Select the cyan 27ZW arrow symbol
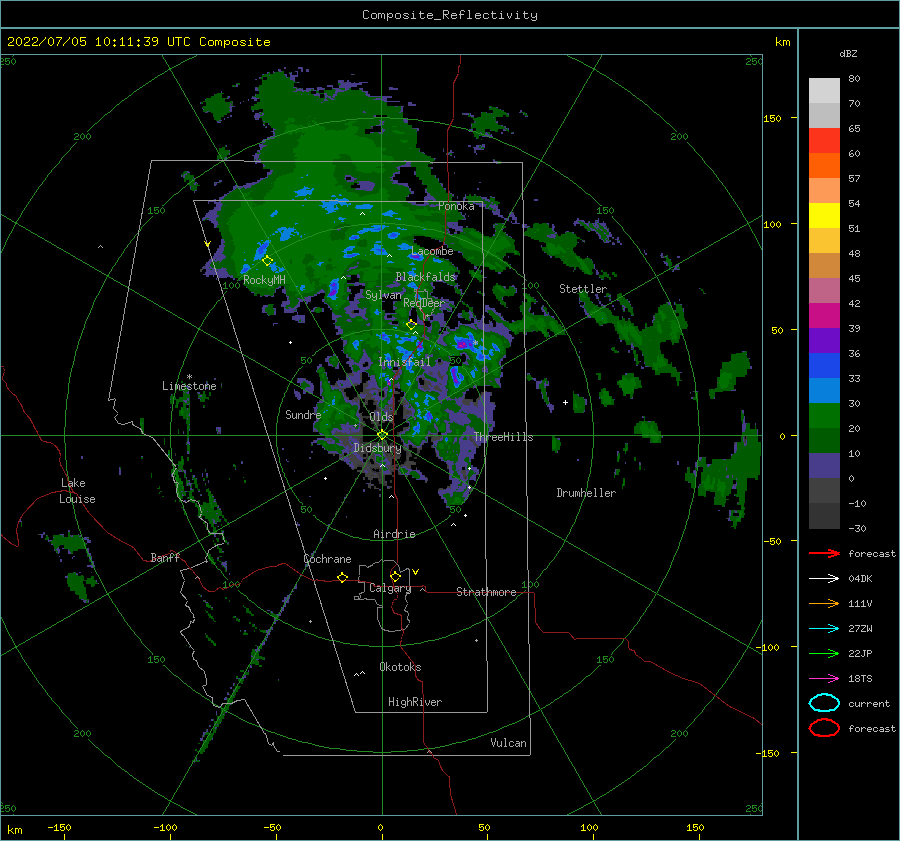Screen dimensions: 900x841 [x=824, y=629]
